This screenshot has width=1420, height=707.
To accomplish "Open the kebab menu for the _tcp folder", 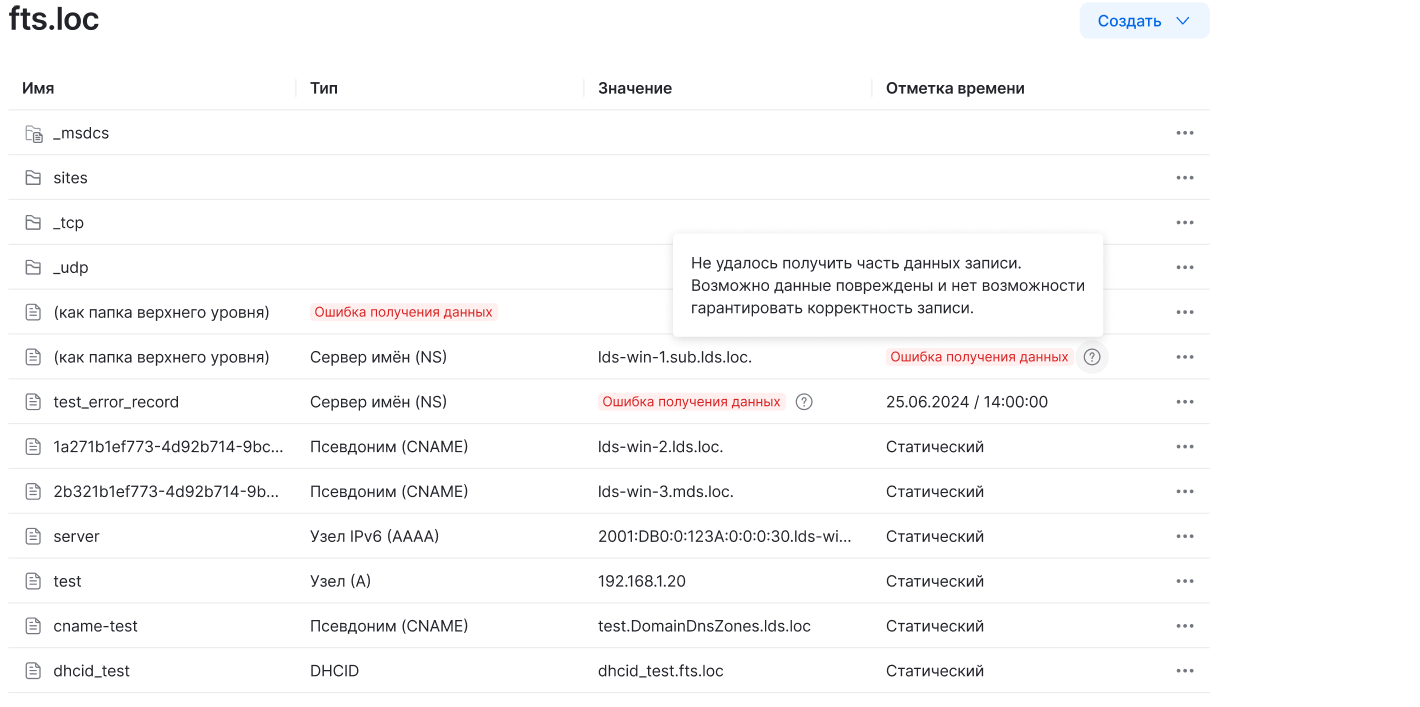I will (1184, 222).
